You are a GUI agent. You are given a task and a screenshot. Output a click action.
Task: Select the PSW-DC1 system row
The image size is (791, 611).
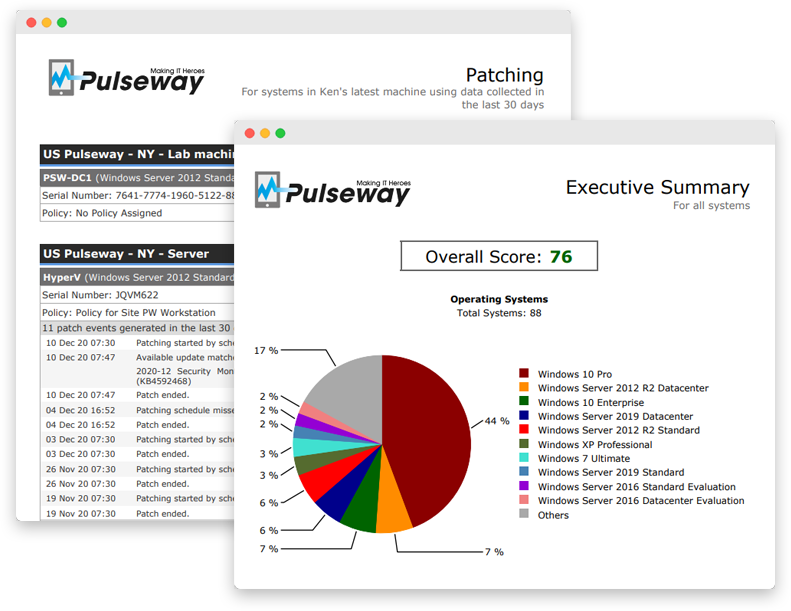coord(136,177)
